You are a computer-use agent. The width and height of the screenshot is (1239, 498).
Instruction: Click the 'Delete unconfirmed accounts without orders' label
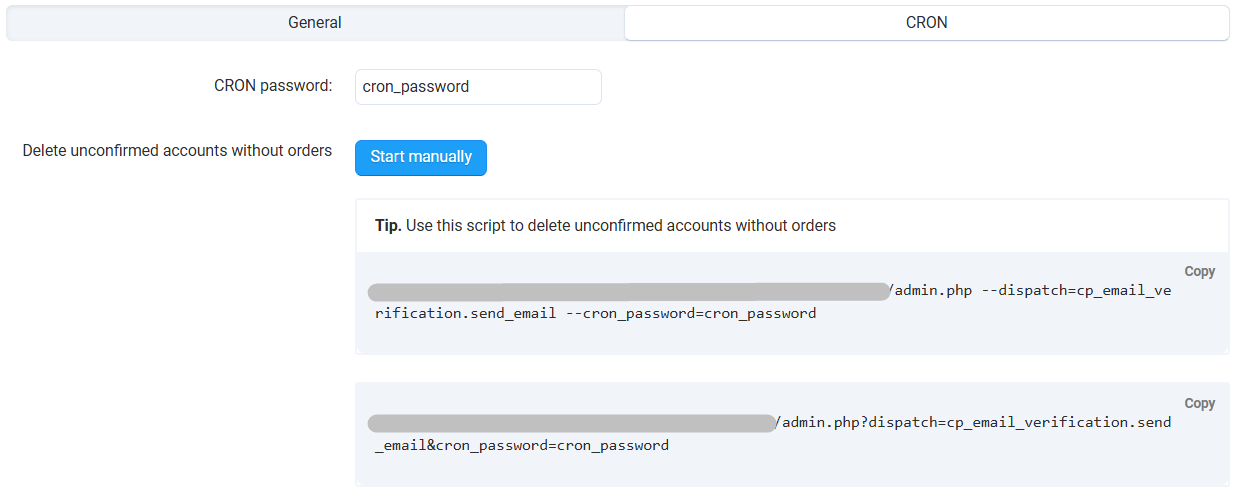177,151
